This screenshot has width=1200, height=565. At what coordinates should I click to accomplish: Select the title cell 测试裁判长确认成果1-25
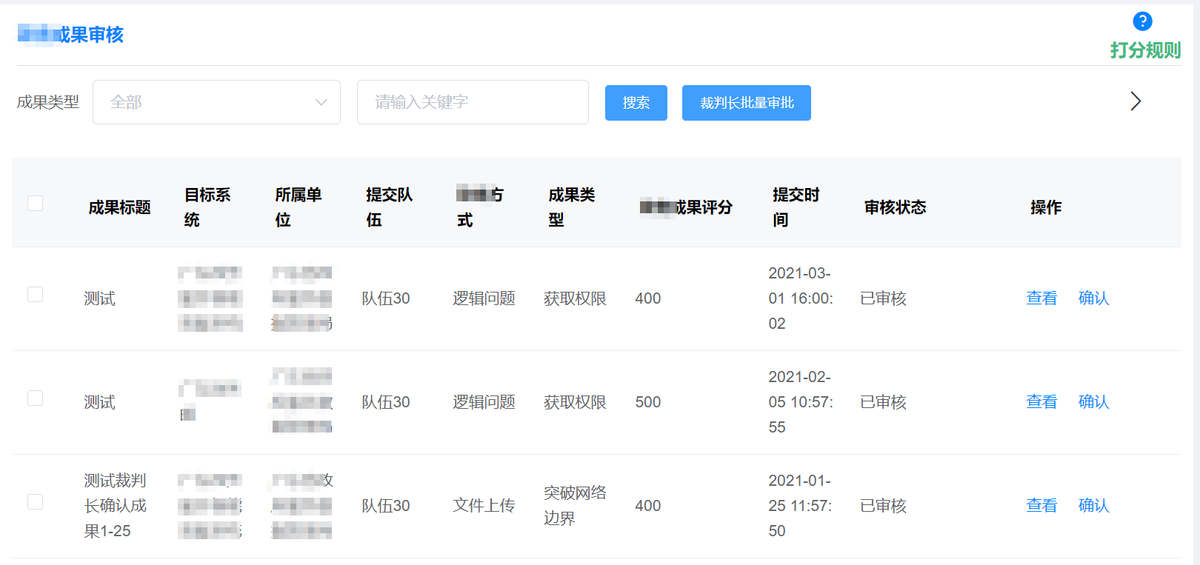(115, 506)
